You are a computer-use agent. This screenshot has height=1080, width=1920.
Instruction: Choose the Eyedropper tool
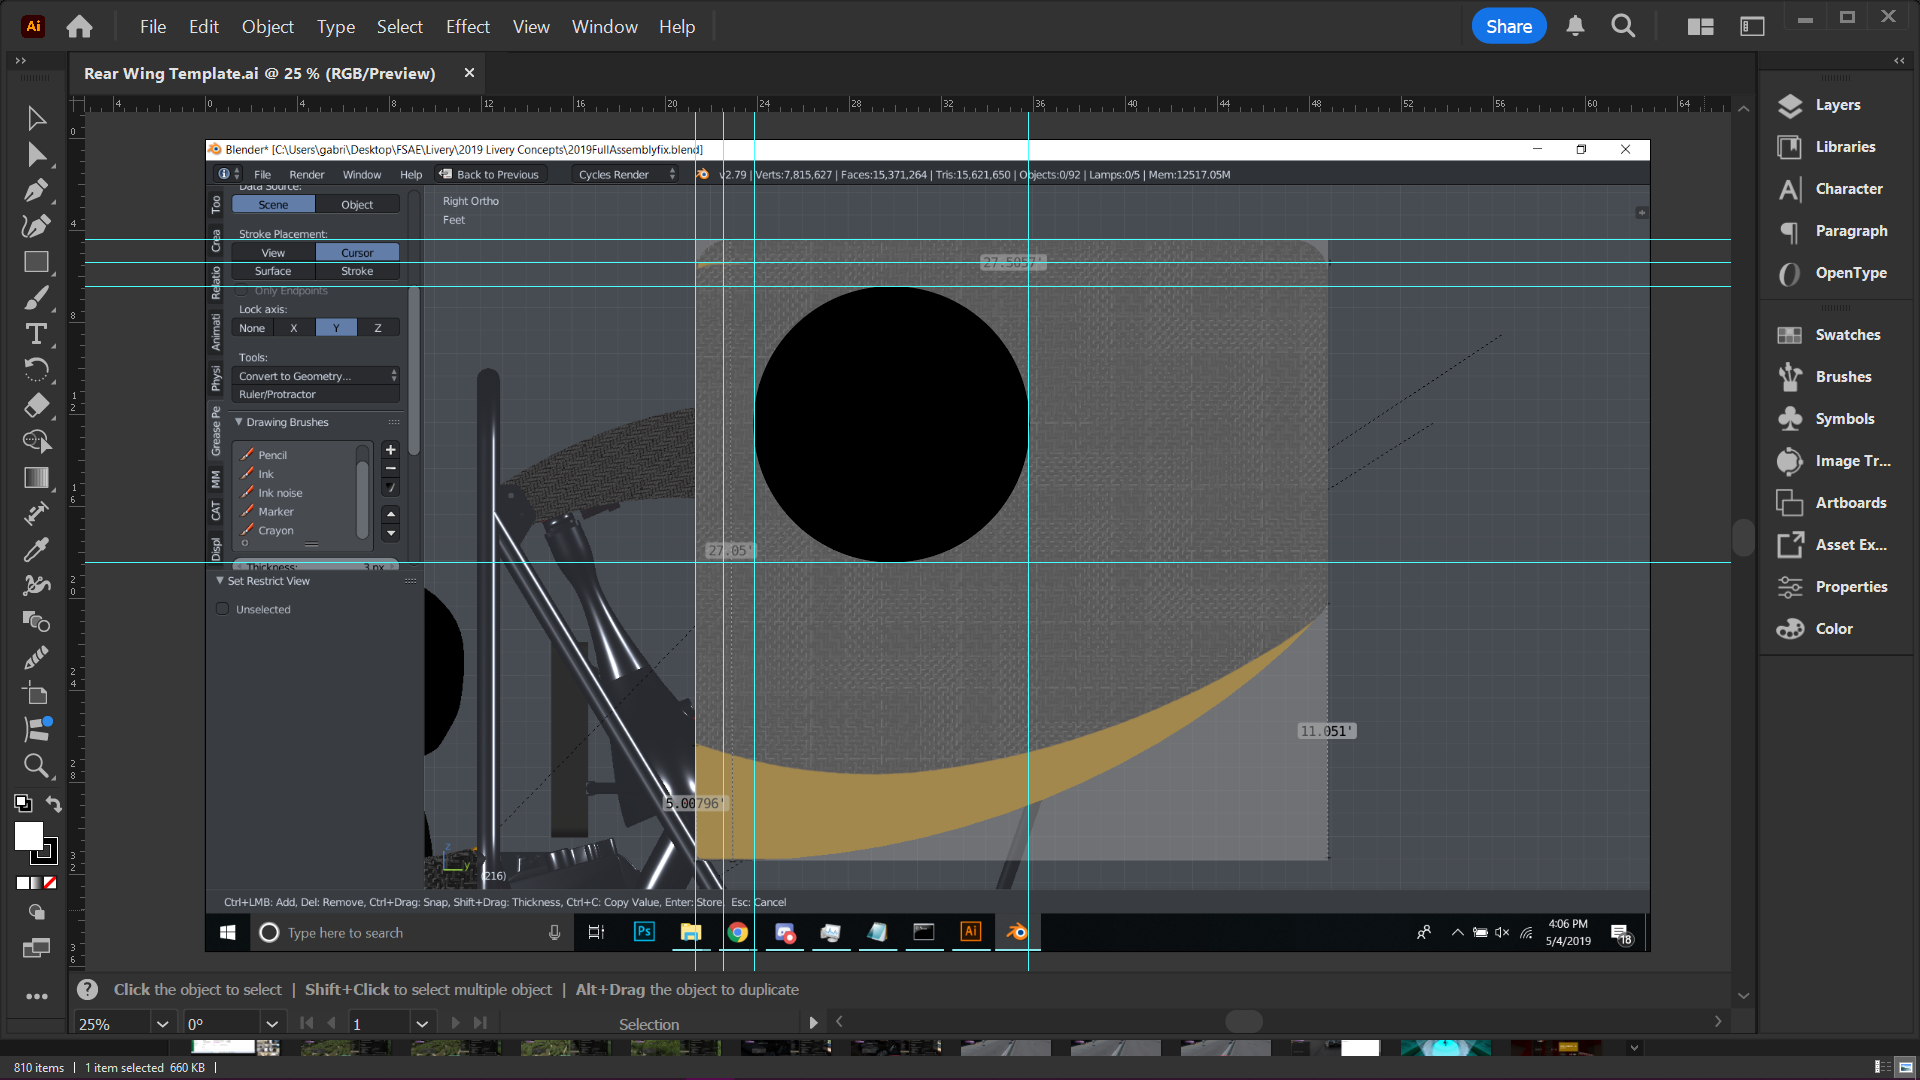(x=36, y=550)
